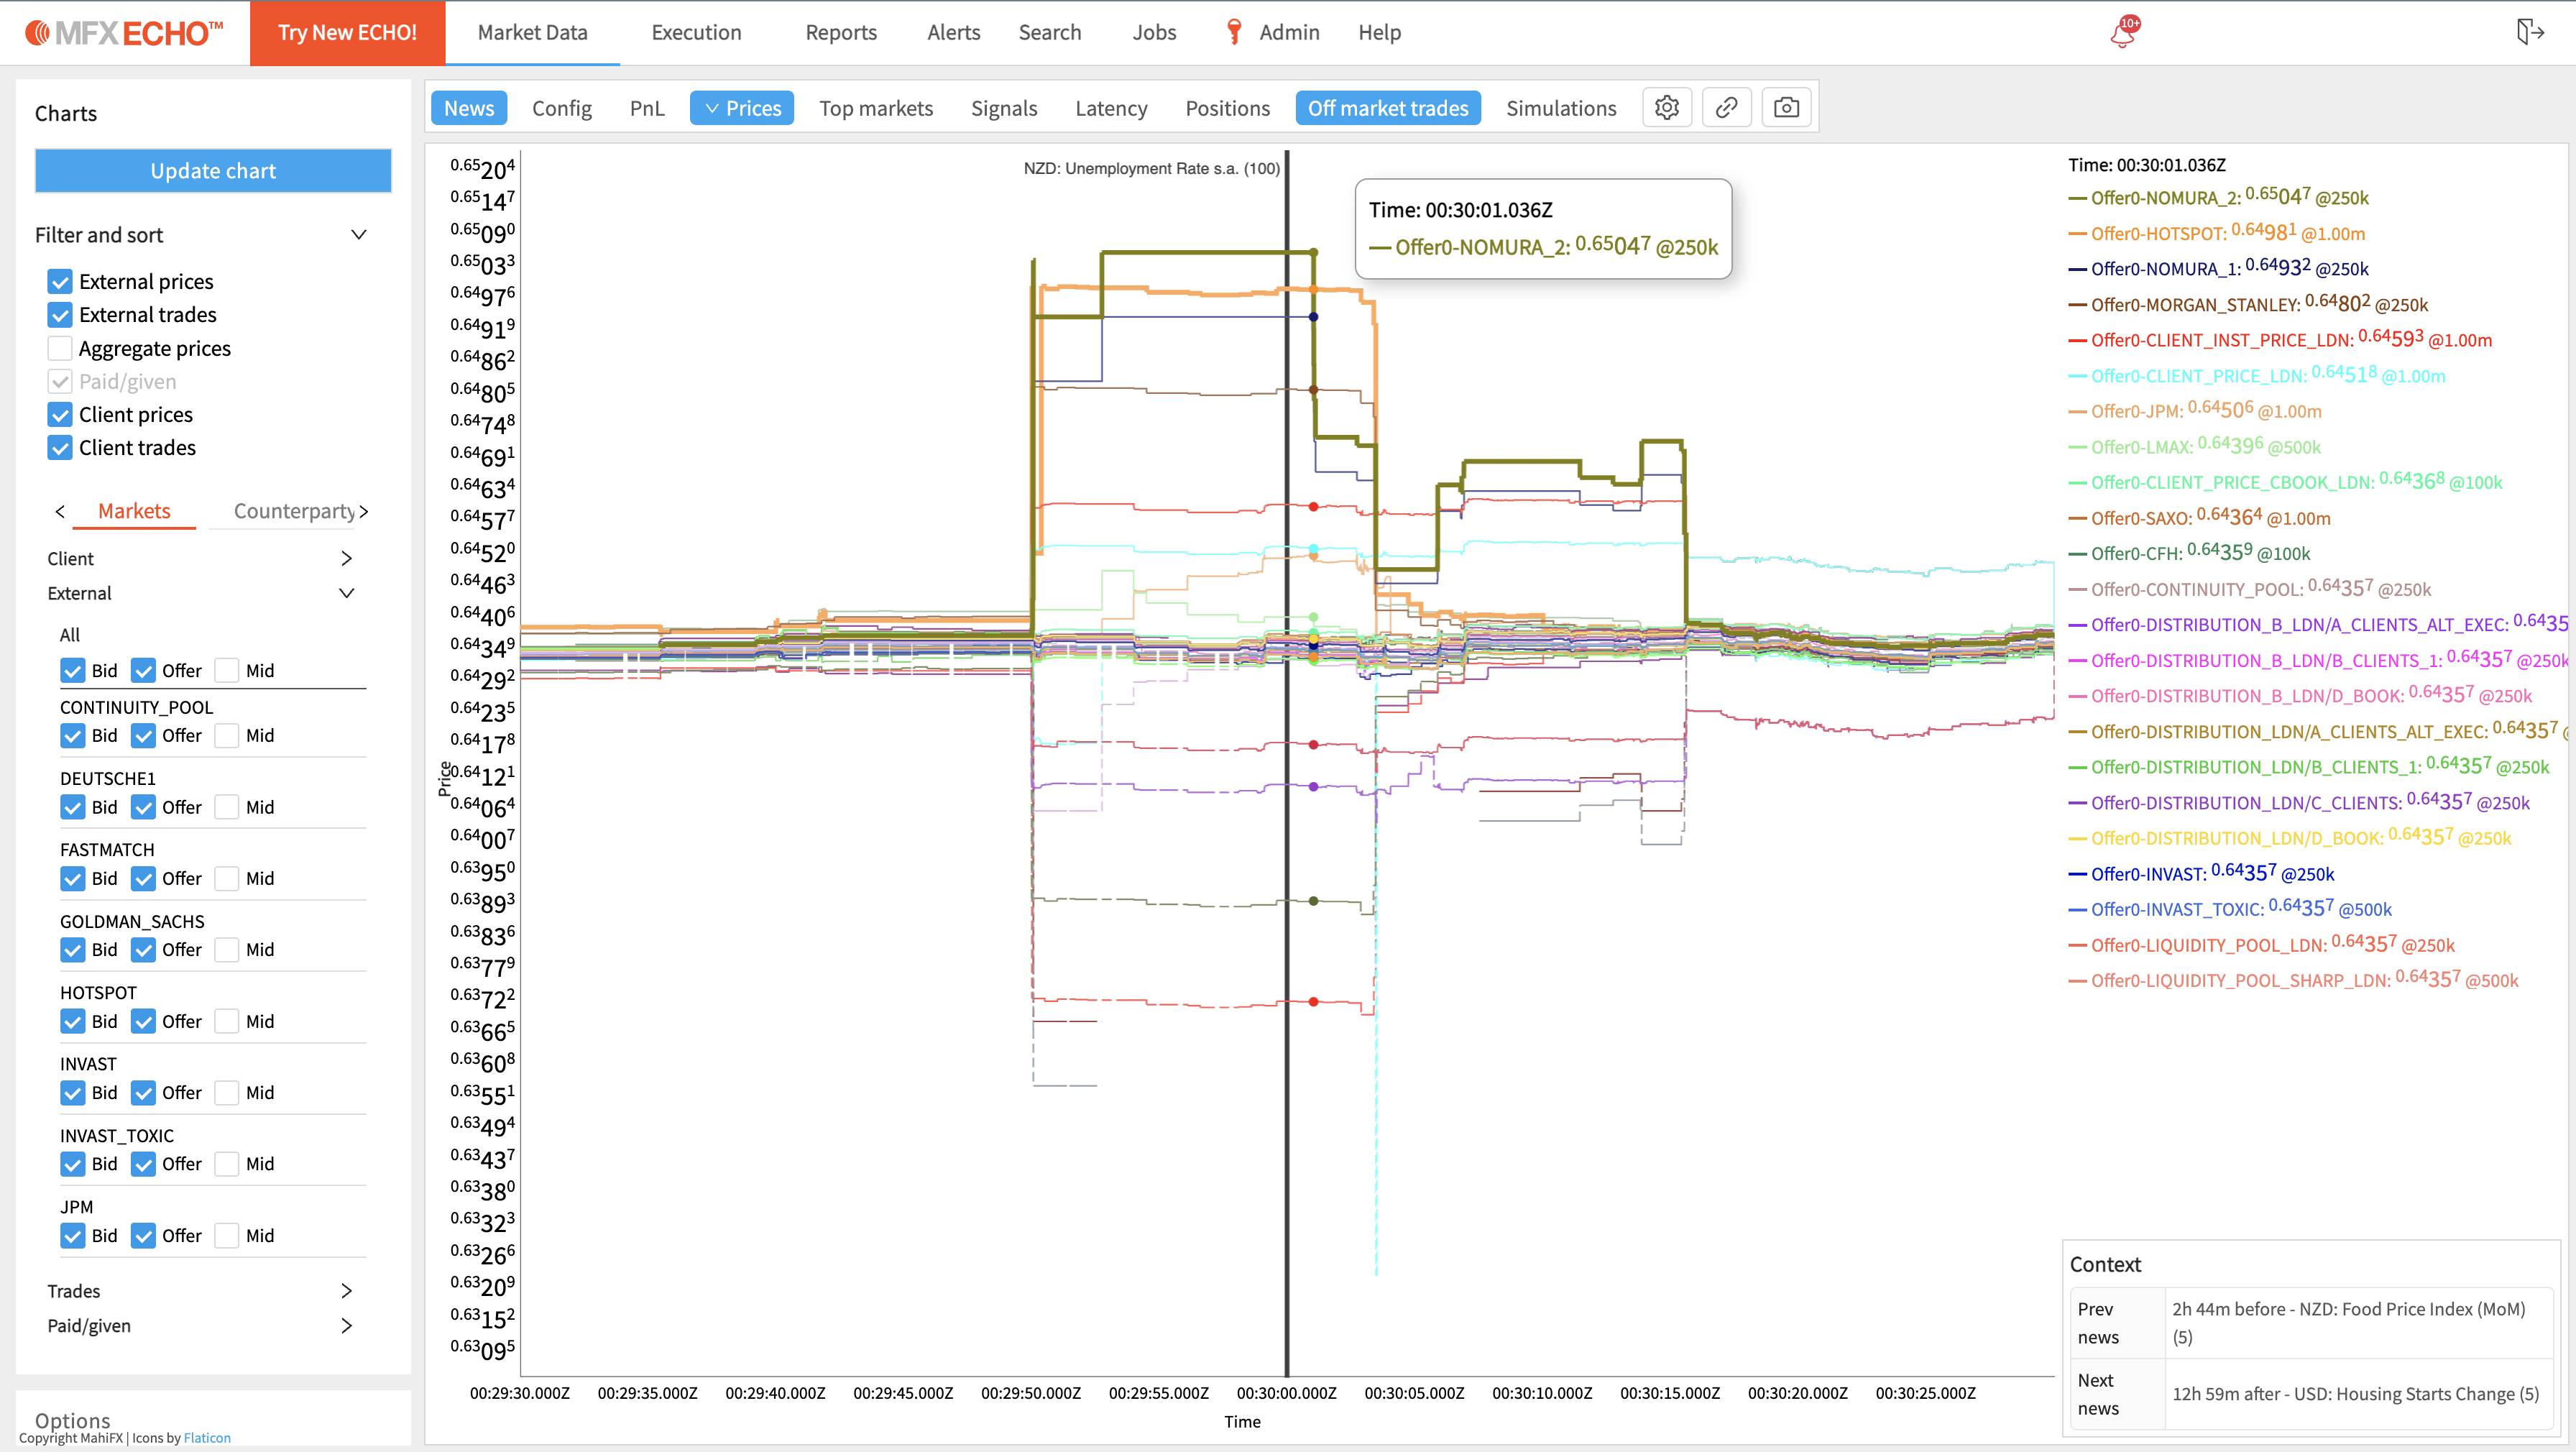Click the Admin key icon
2576x1452 pixels.
coord(1234,32)
